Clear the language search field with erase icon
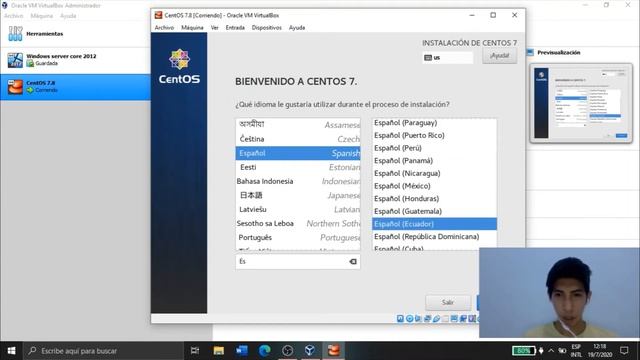The width and height of the screenshot is (640, 360). click(353, 262)
